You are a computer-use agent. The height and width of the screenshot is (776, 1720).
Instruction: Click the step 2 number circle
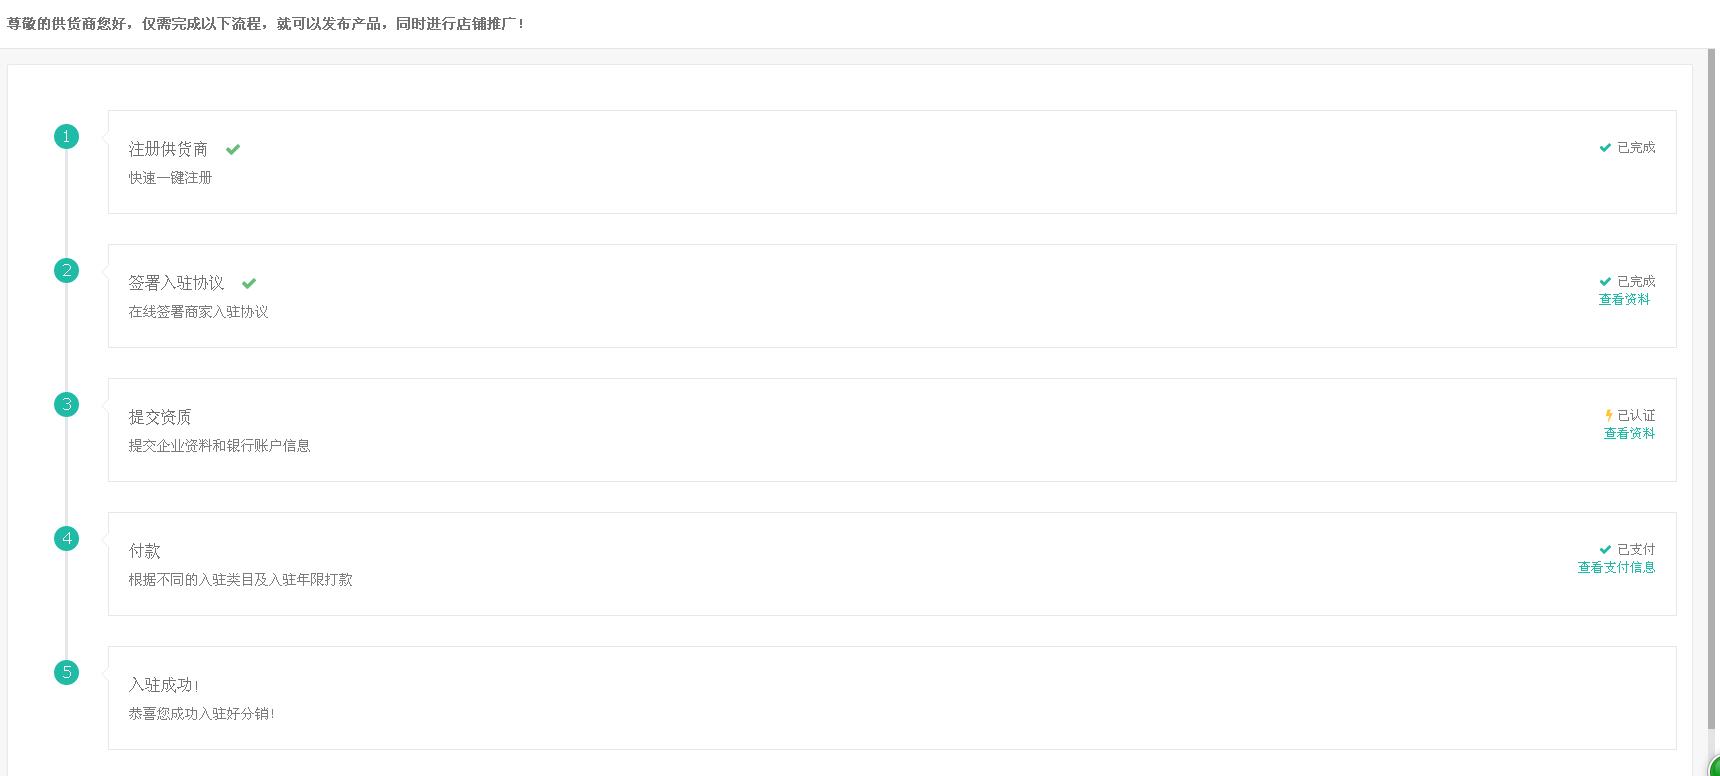(x=66, y=270)
